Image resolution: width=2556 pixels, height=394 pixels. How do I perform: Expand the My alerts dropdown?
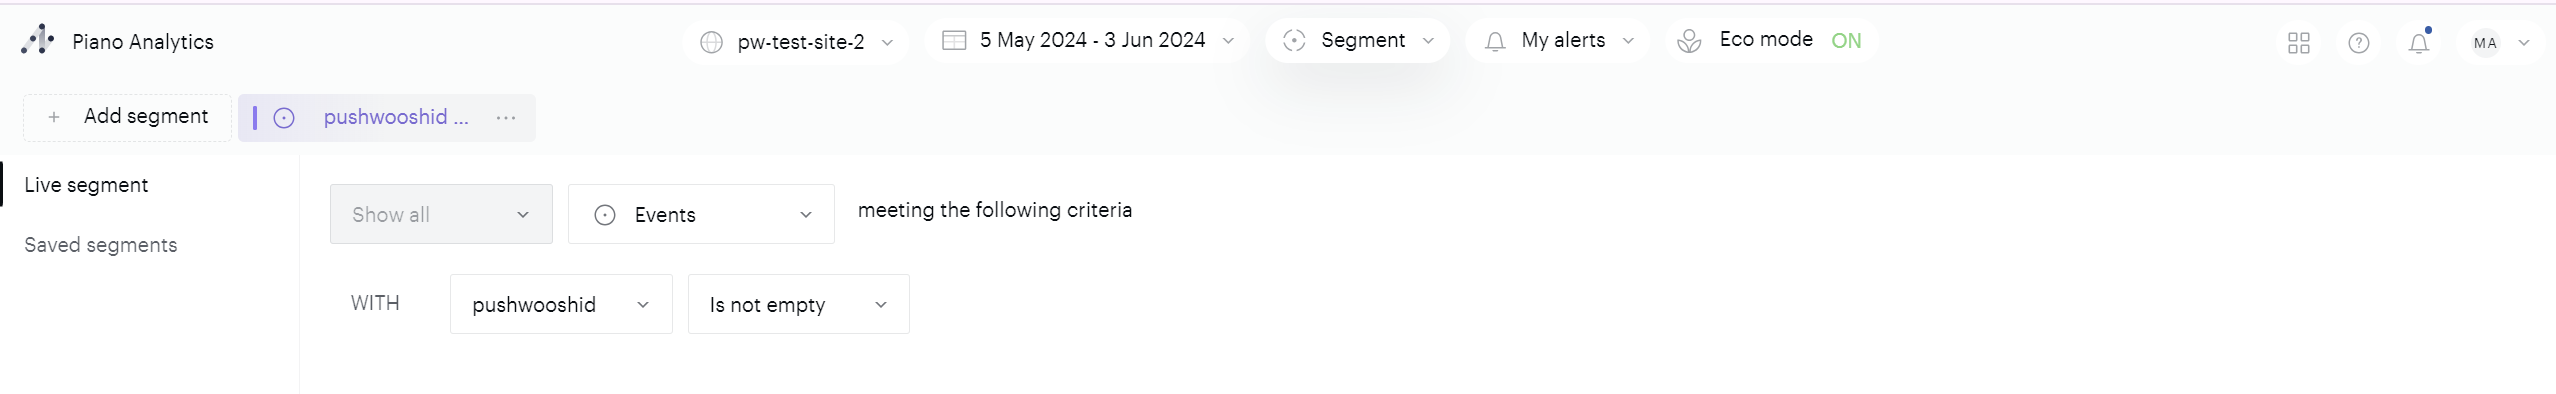click(1557, 41)
